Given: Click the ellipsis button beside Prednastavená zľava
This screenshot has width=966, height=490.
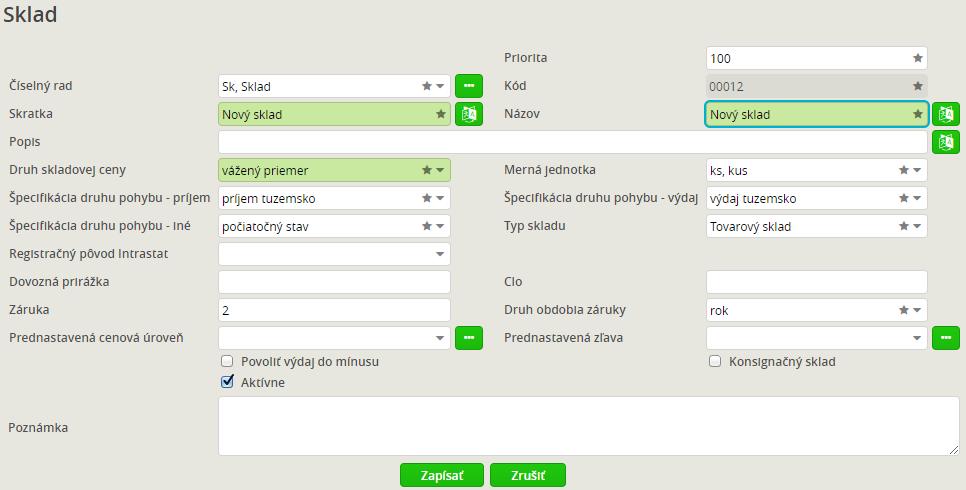Looking at the screenshot, I should (x=946, y=338).
